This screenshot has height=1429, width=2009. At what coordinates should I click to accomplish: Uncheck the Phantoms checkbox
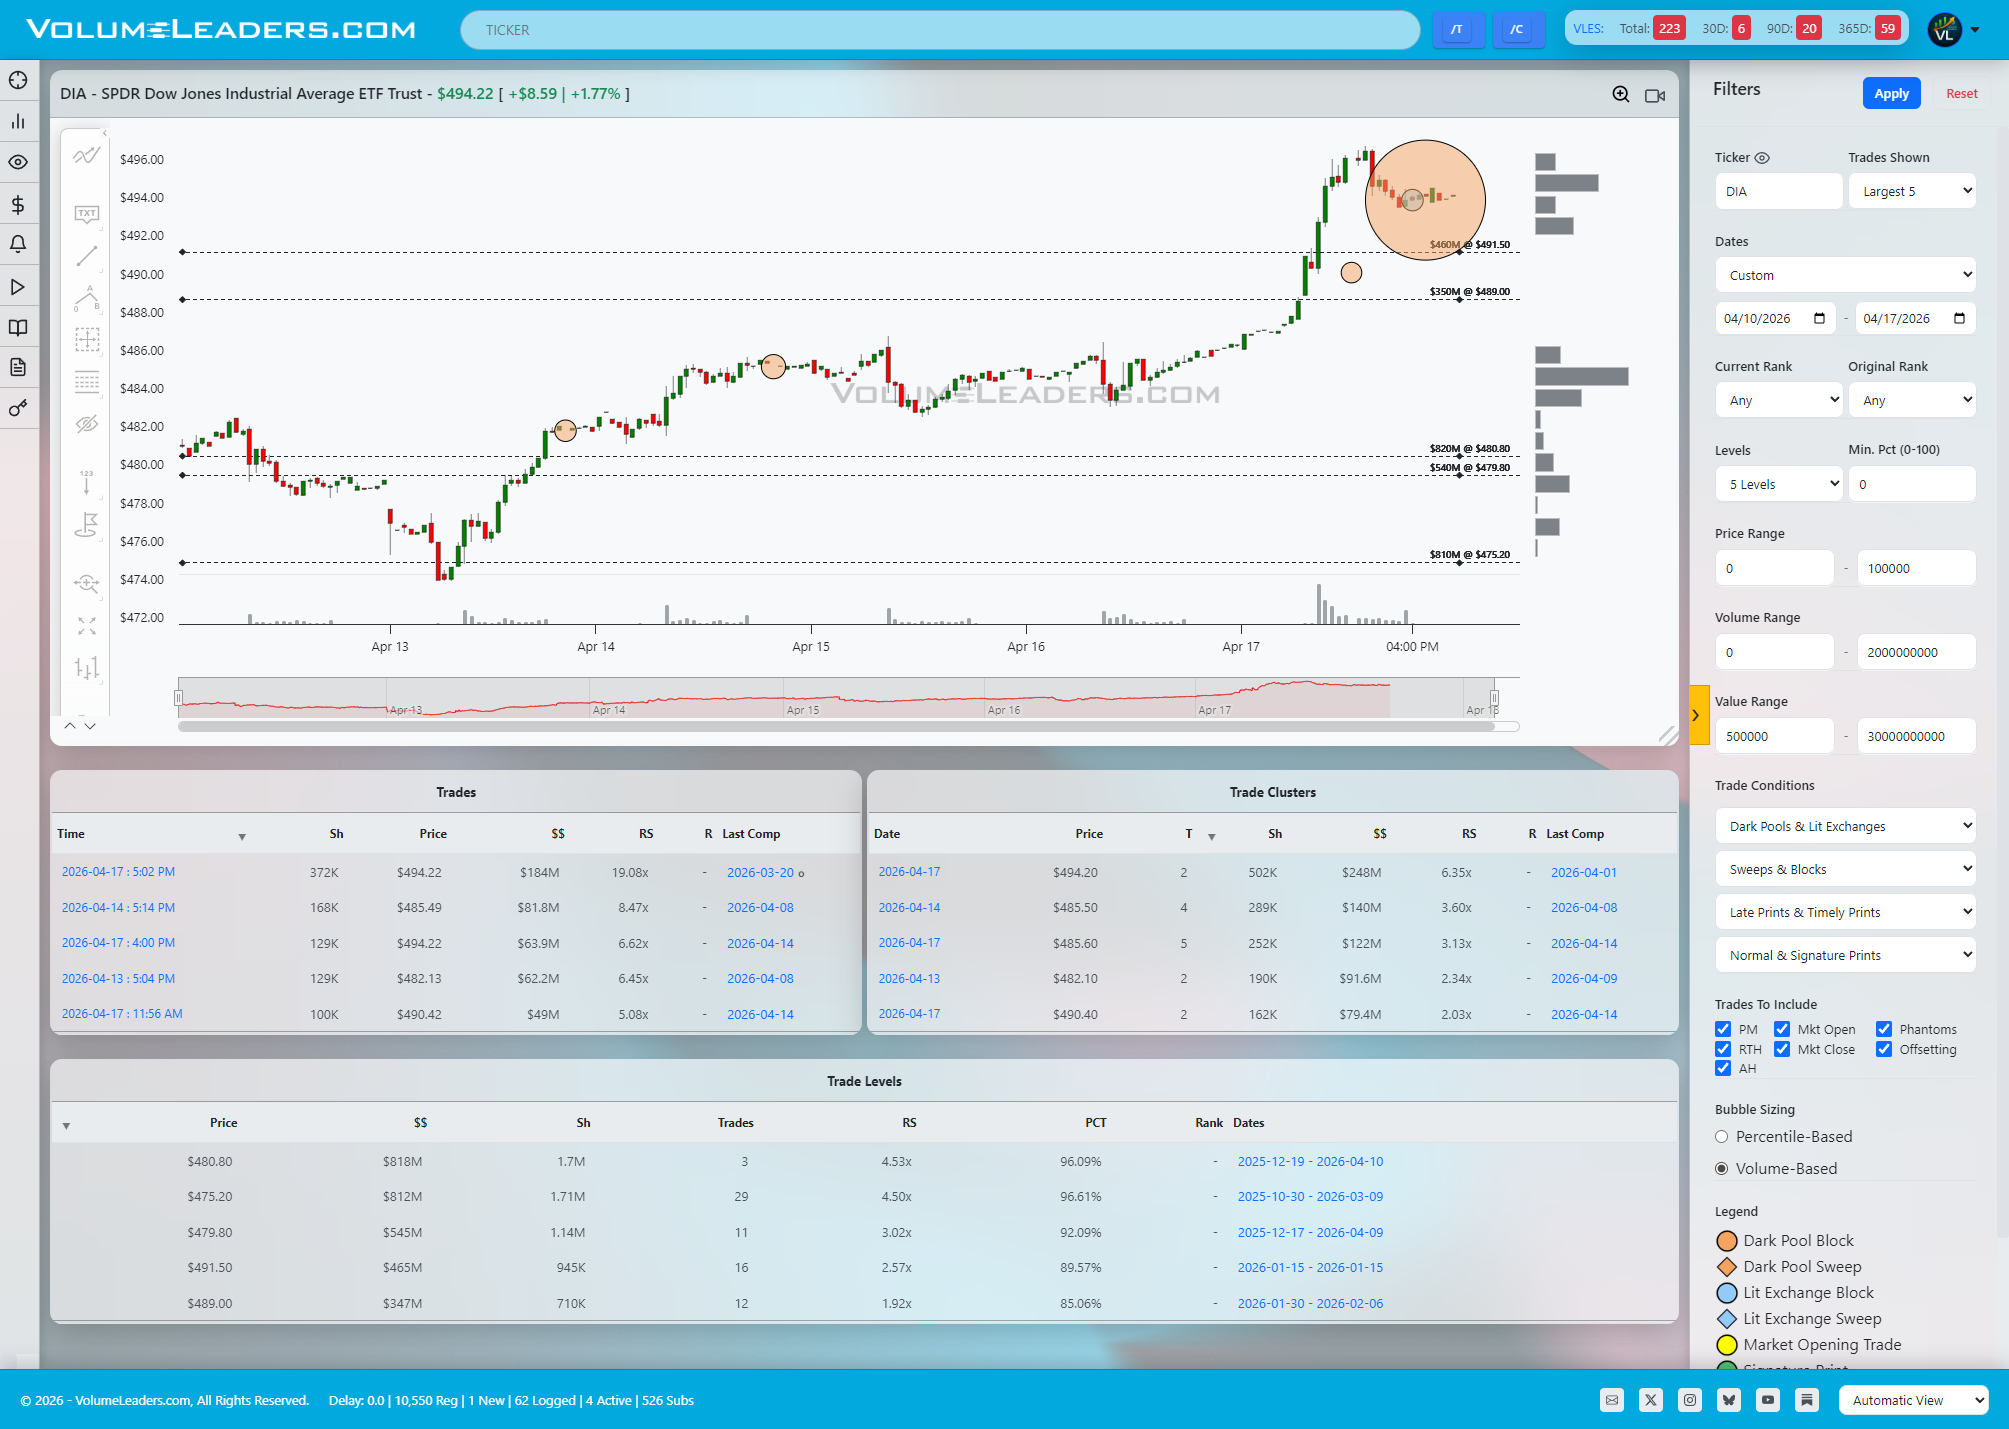pyautogui.click(x=1884, y=1029)
